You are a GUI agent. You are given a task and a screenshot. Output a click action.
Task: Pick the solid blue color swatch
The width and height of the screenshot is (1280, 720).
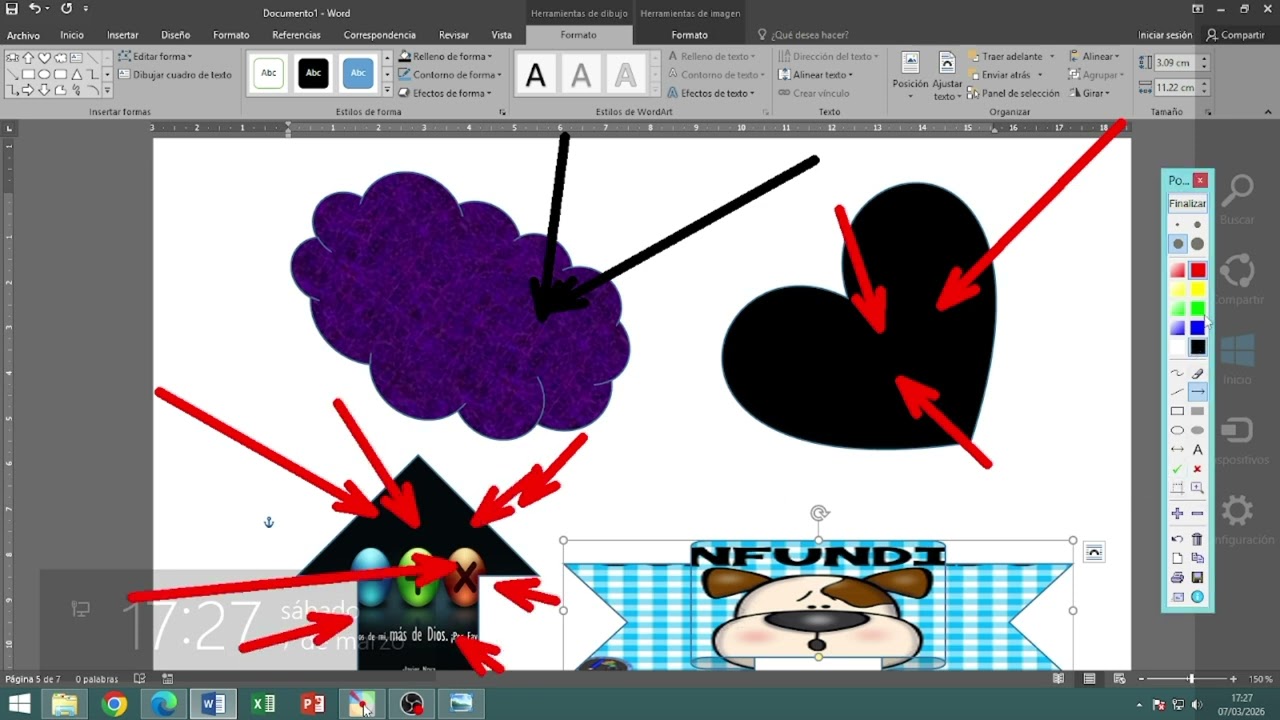[x=1198, y=327]
